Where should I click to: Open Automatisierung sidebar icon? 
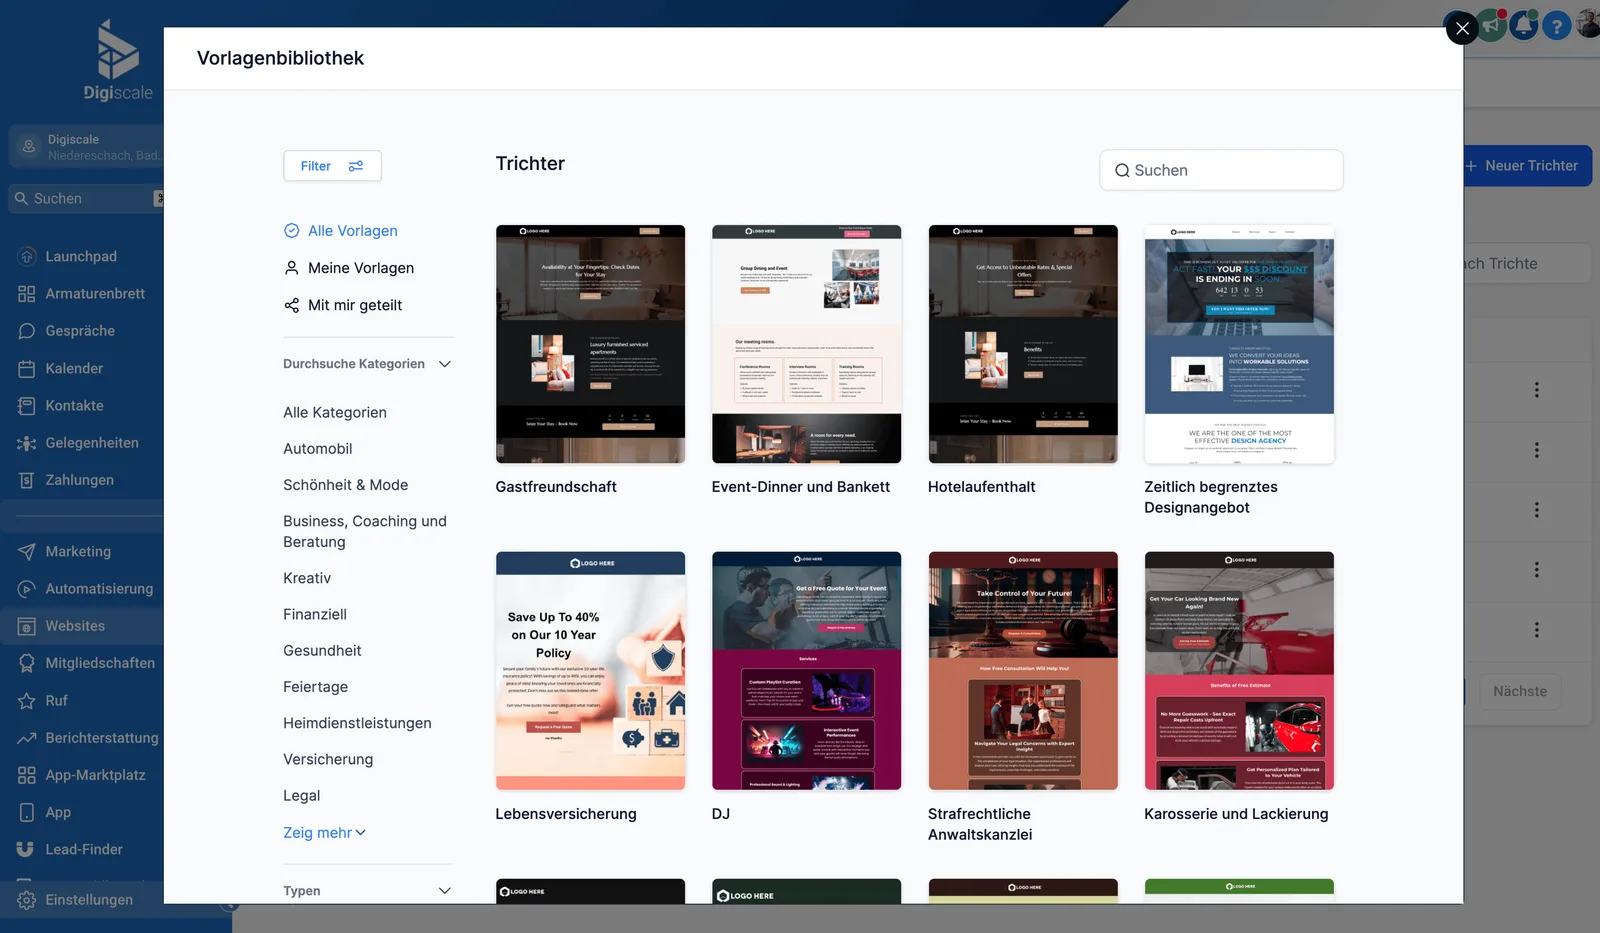27,589
